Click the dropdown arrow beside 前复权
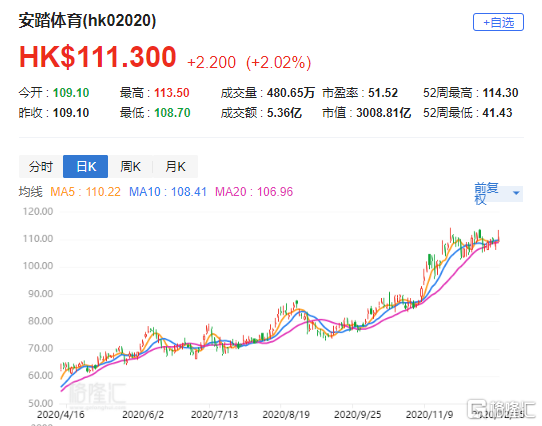Viewport: 542px width, 426px height. (x=516, y=193)
